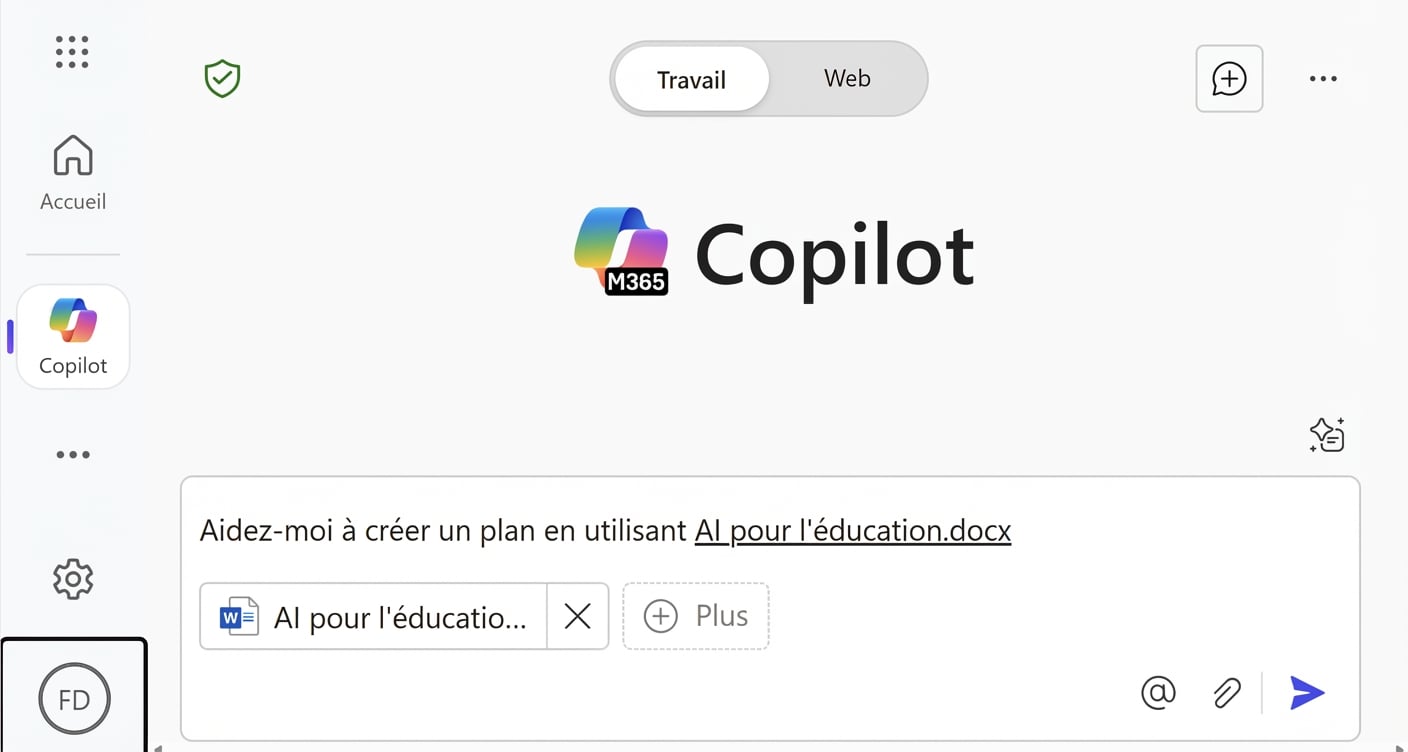The width and height of the screenshot is (1408, 752).
Task: Click the attach file paperclip icon
Action: point(1227,692)
